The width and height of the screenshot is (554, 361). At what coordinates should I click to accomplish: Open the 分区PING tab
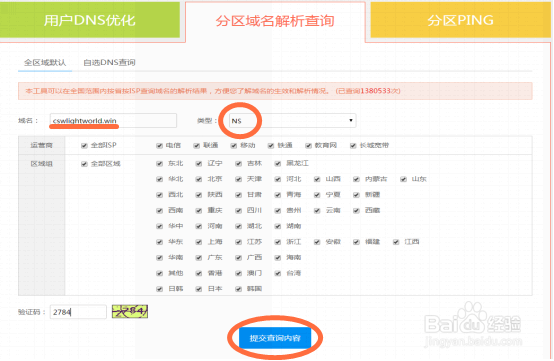(x=460, y=20)
